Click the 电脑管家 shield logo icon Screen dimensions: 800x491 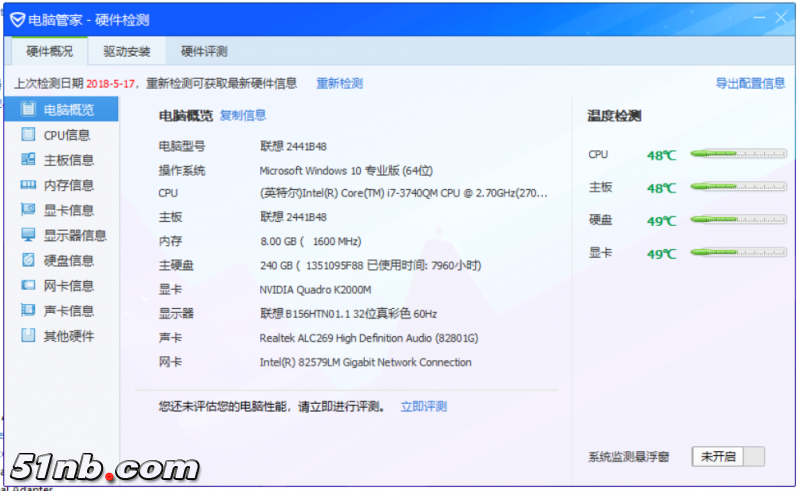(17, 20)
